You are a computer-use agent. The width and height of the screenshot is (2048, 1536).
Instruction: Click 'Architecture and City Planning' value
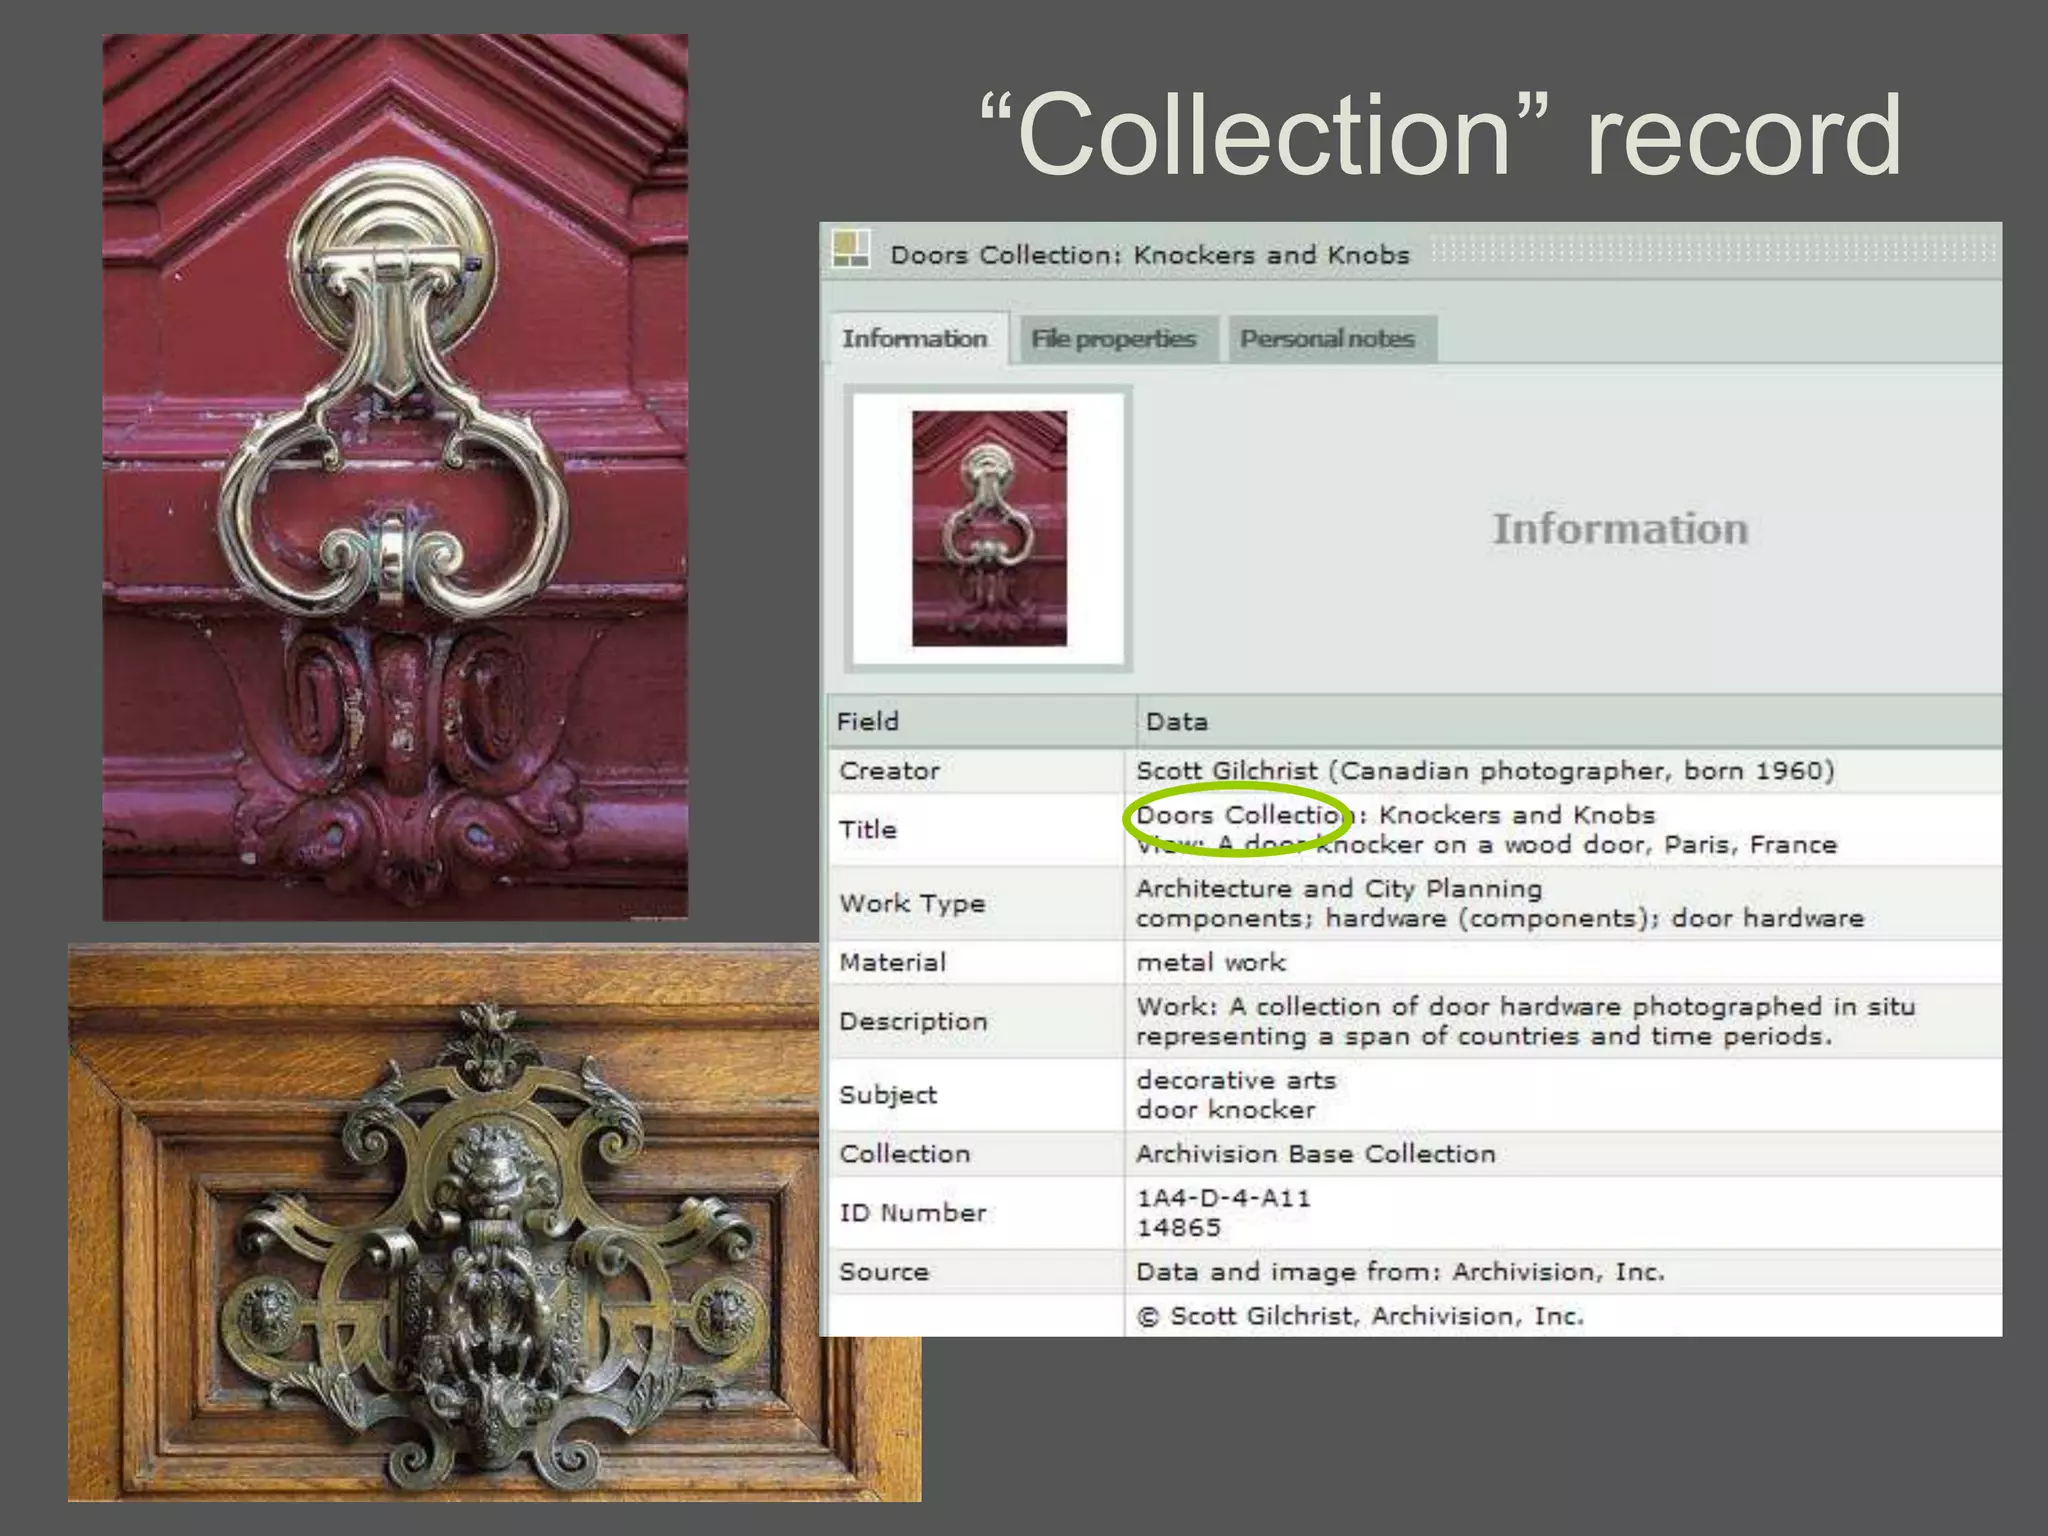point(1339,888)
